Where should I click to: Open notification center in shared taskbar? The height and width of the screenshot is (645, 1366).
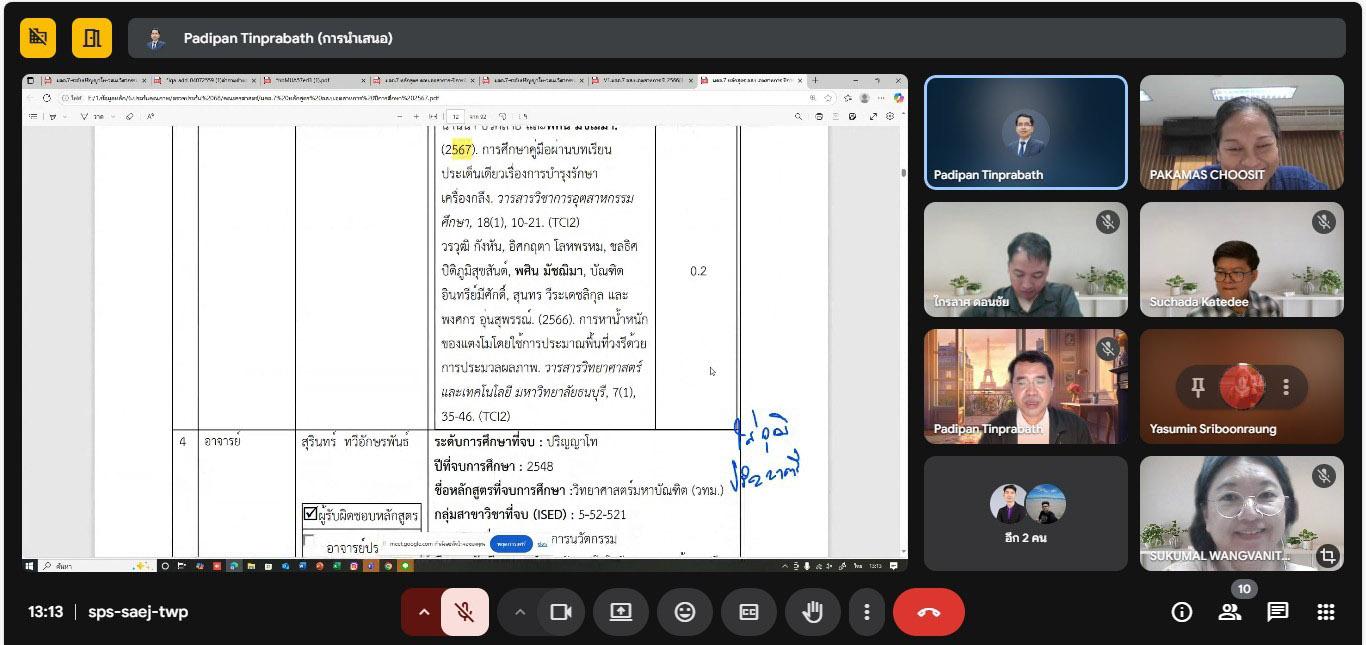pos(895,566)
